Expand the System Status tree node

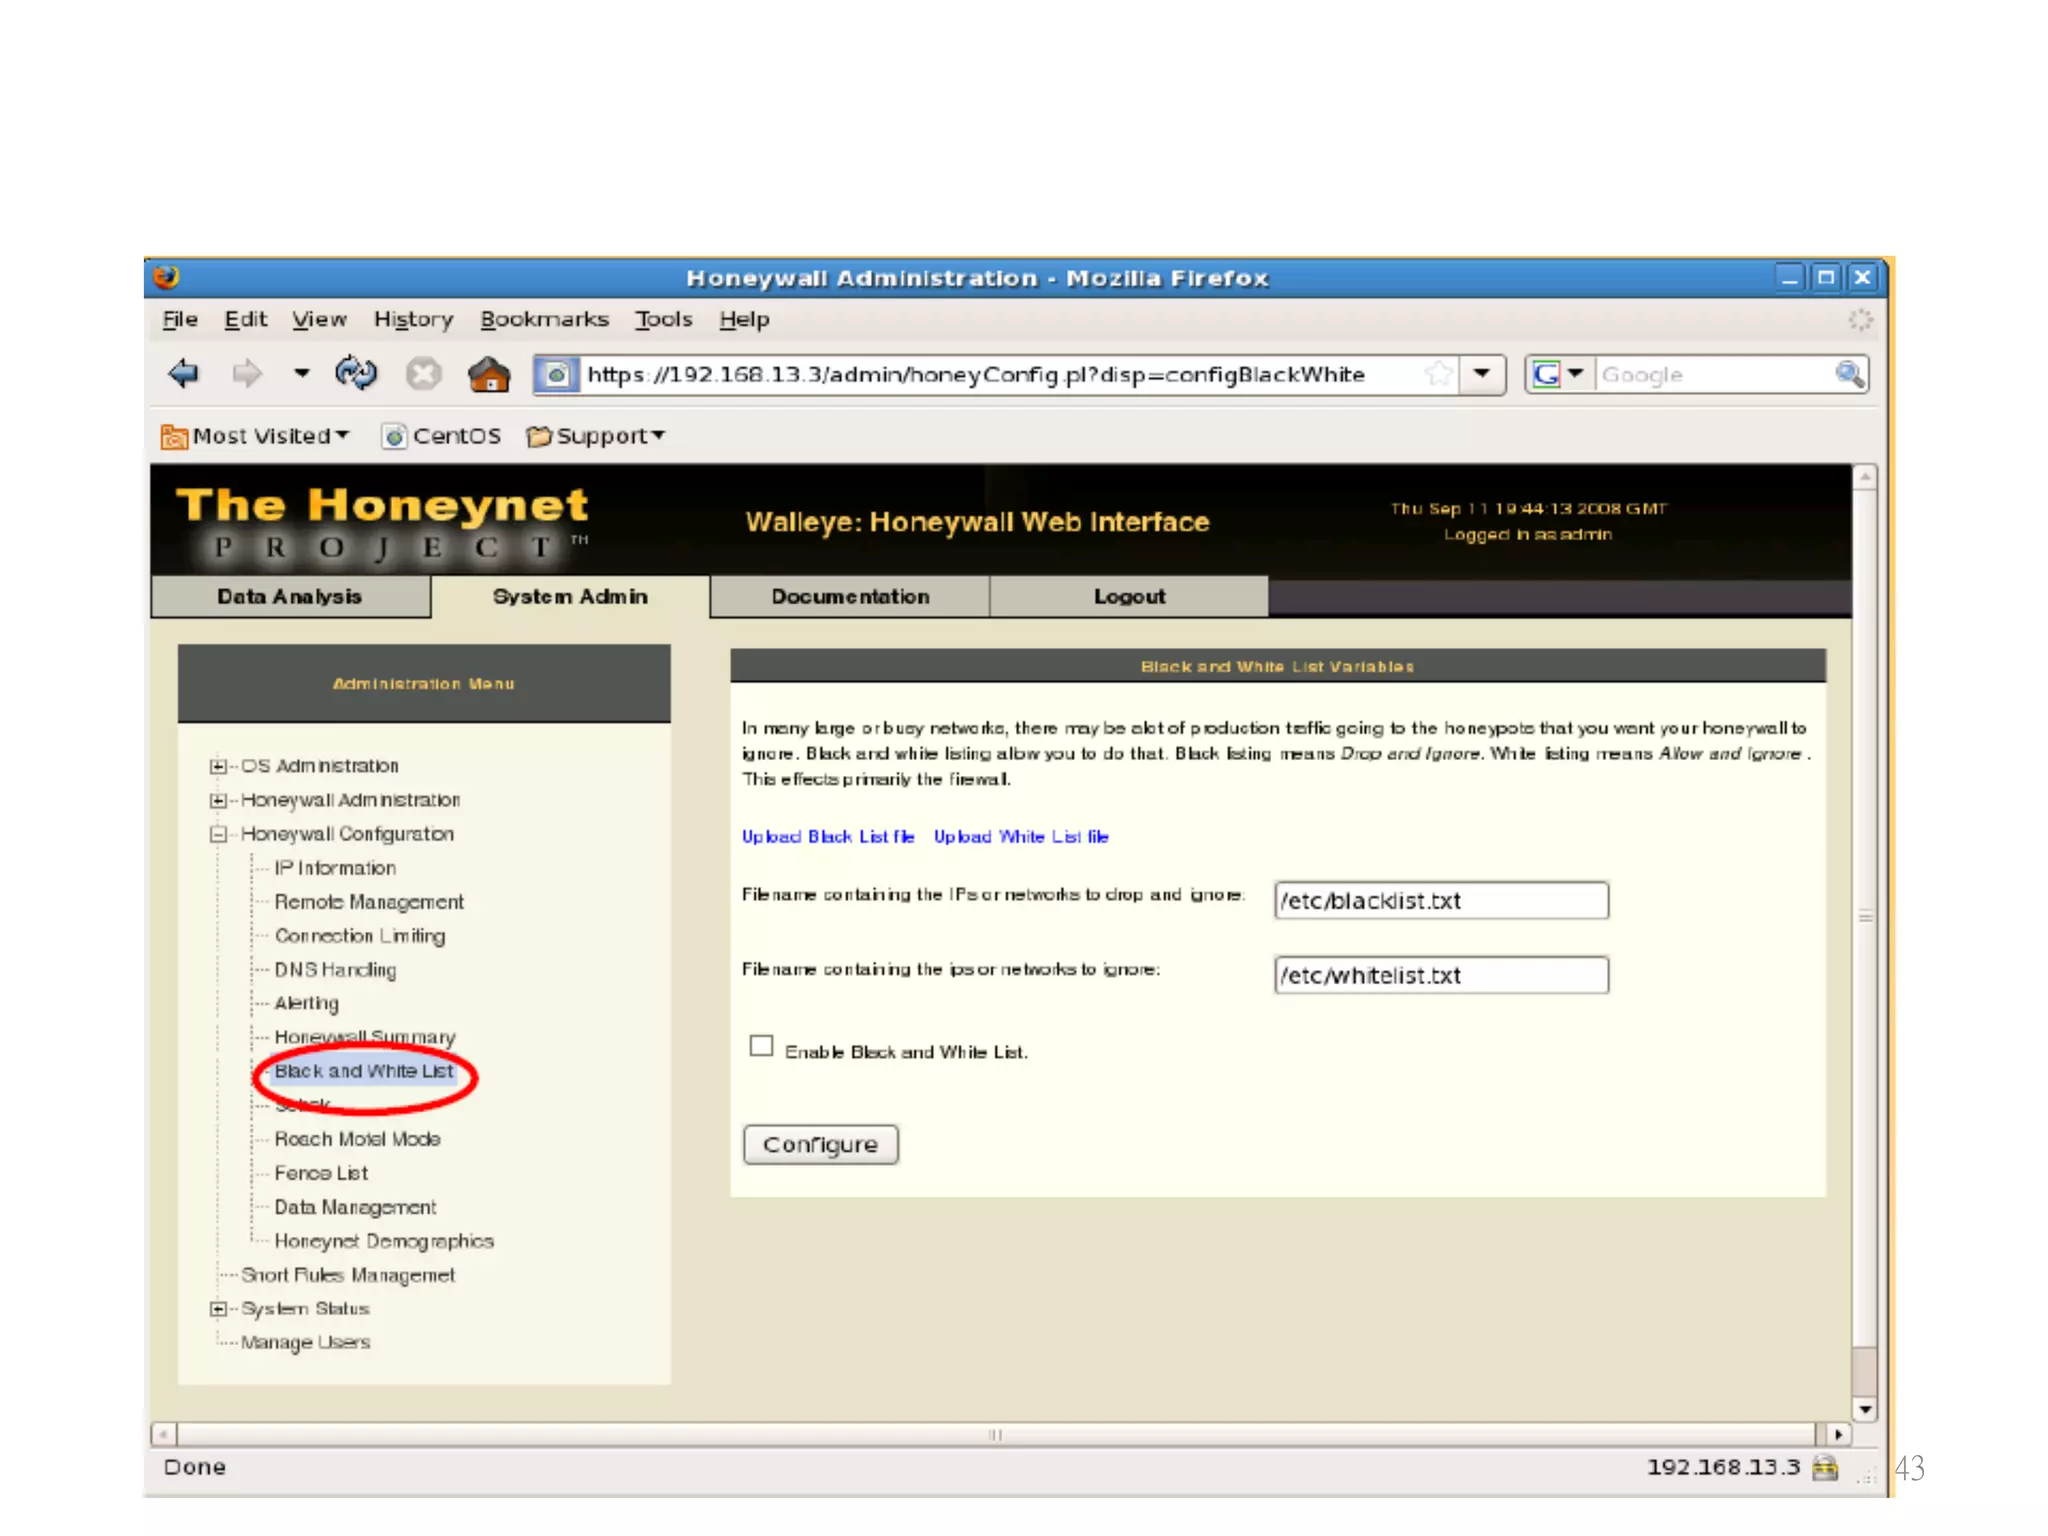point(218,1309)
